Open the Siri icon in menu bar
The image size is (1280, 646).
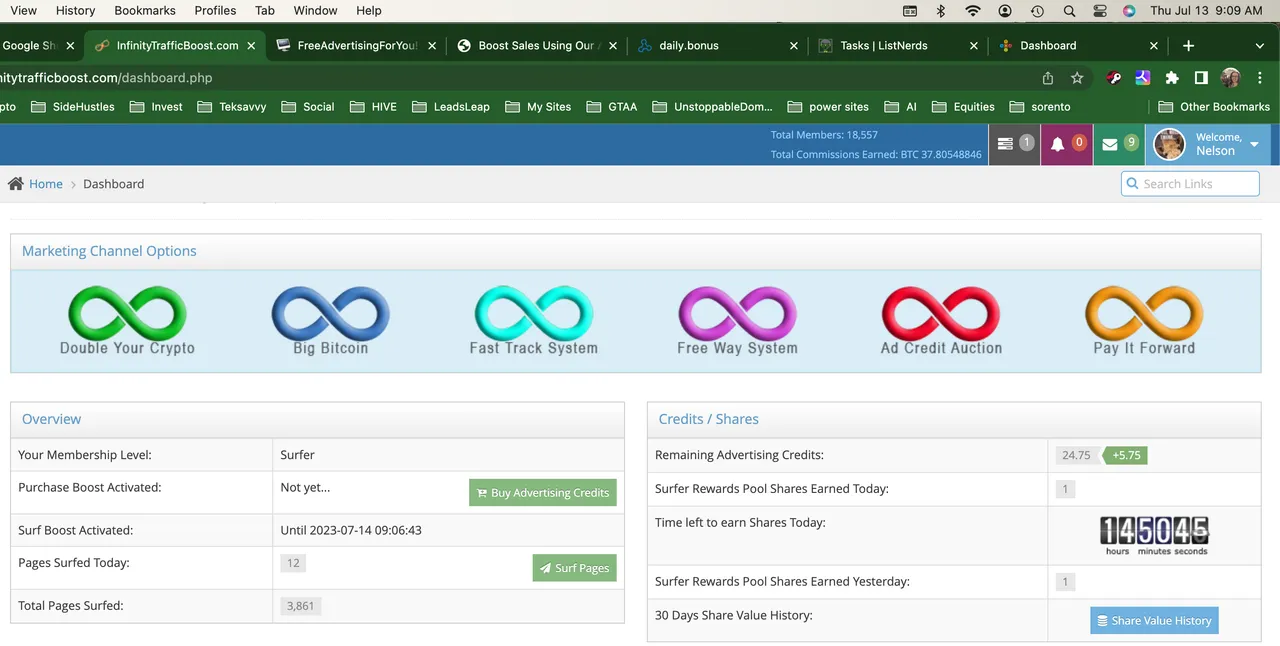1129,11
